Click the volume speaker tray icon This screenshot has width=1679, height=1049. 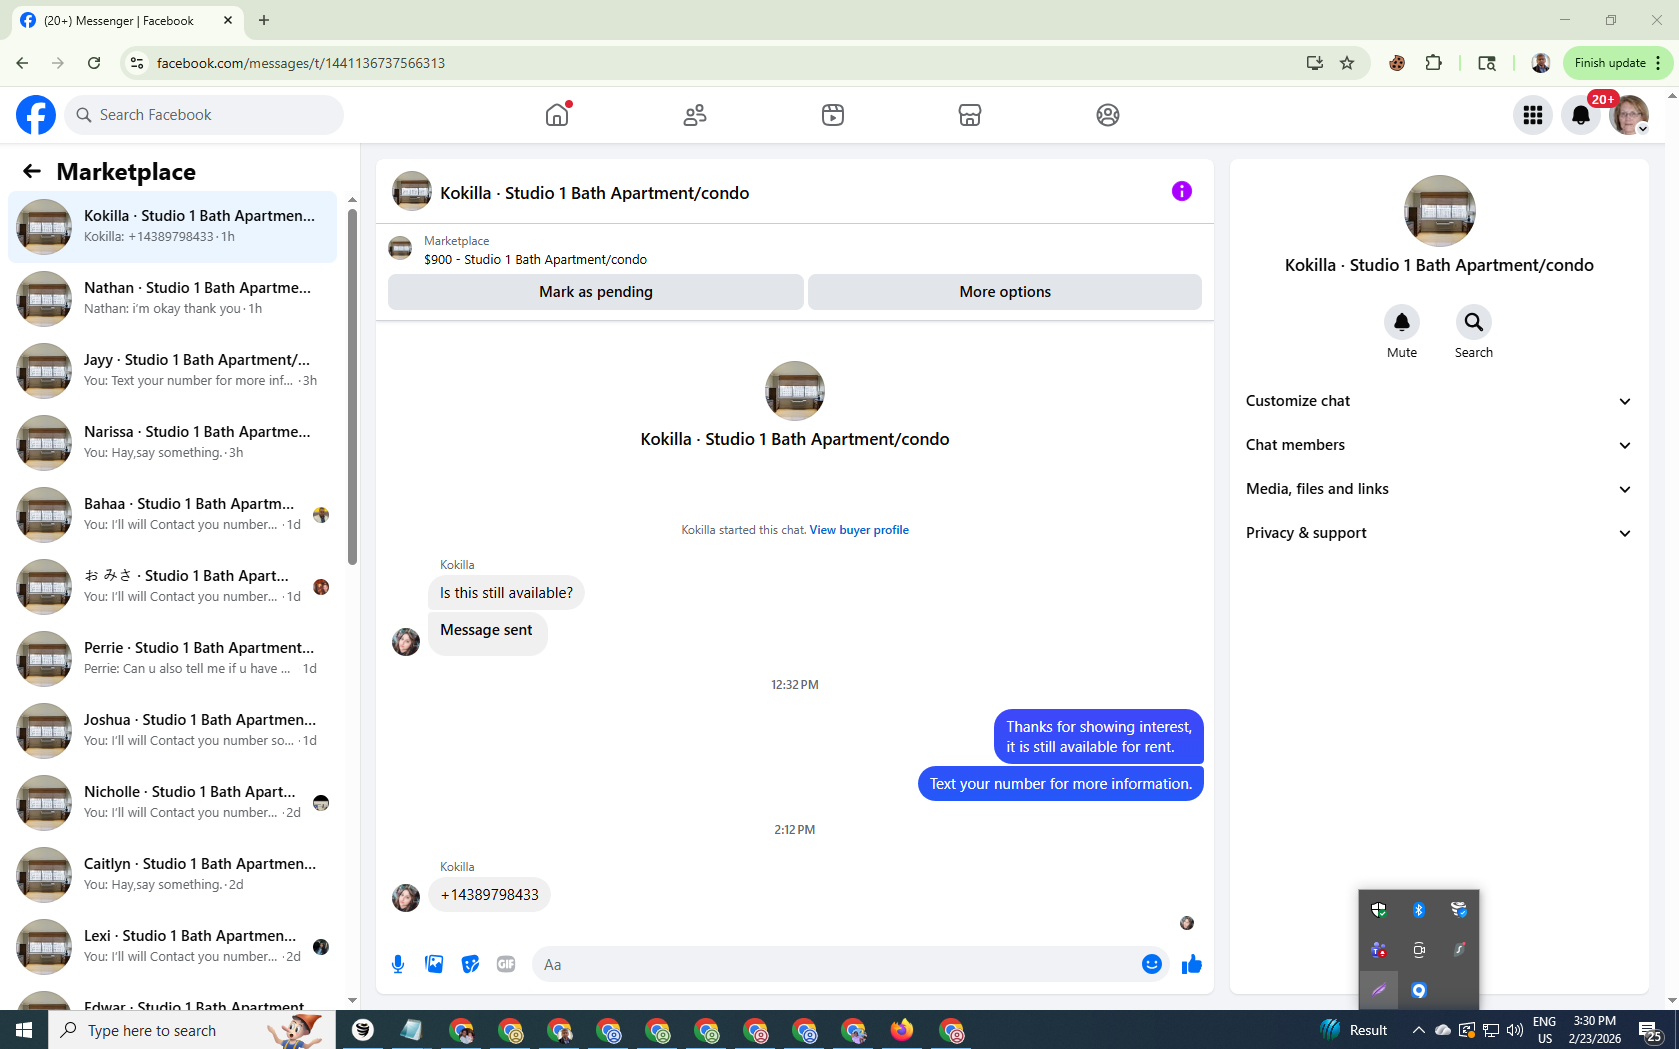pos(1515,1030)
